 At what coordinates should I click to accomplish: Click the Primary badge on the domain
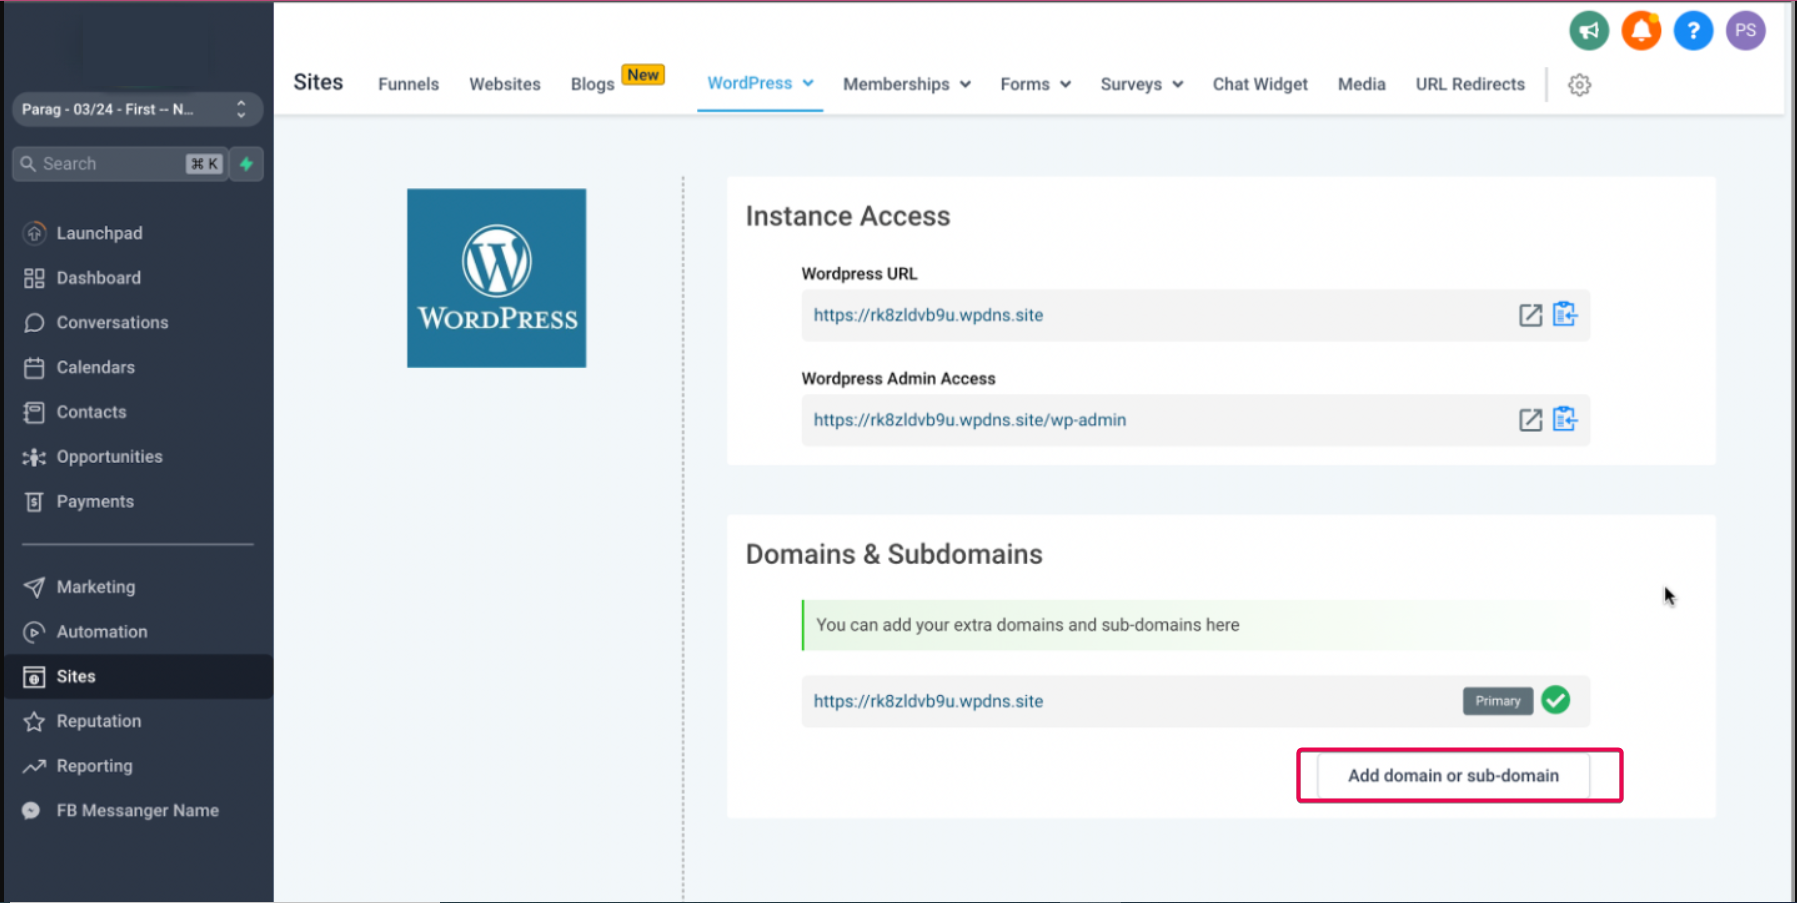pyautogui.click(x=1497, y=701)
